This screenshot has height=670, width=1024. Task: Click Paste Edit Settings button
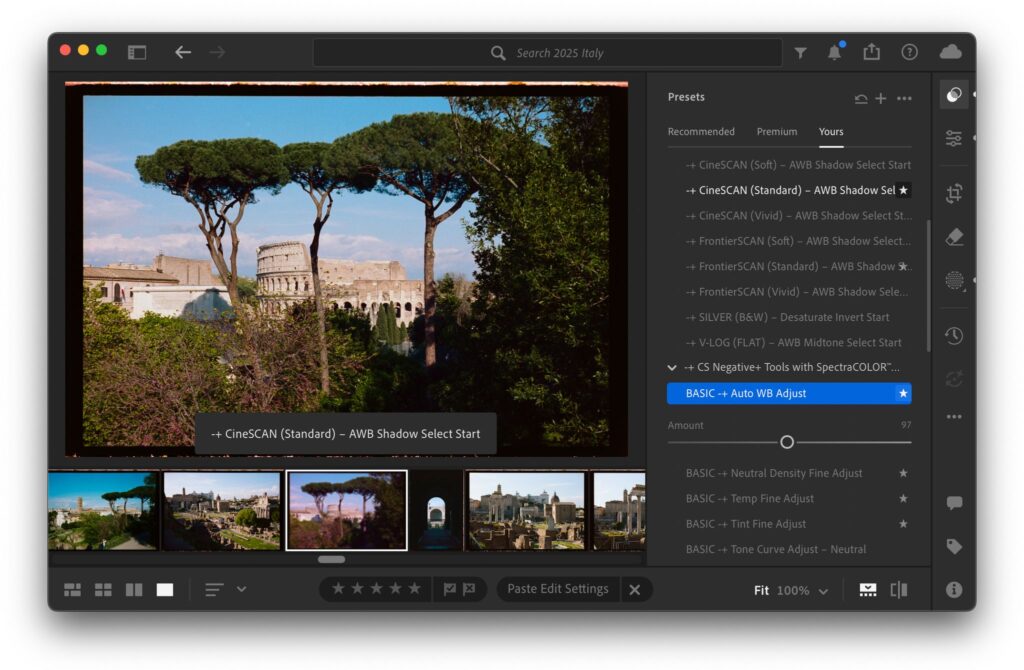[x=558, y=589]
